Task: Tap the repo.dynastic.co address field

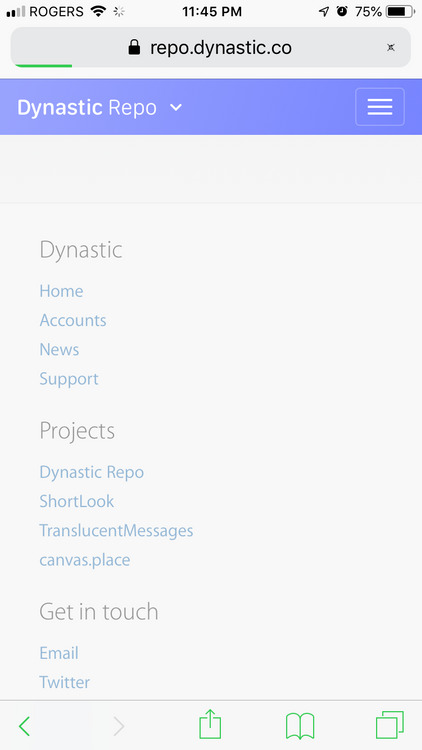Action: (x=211, y=47)
